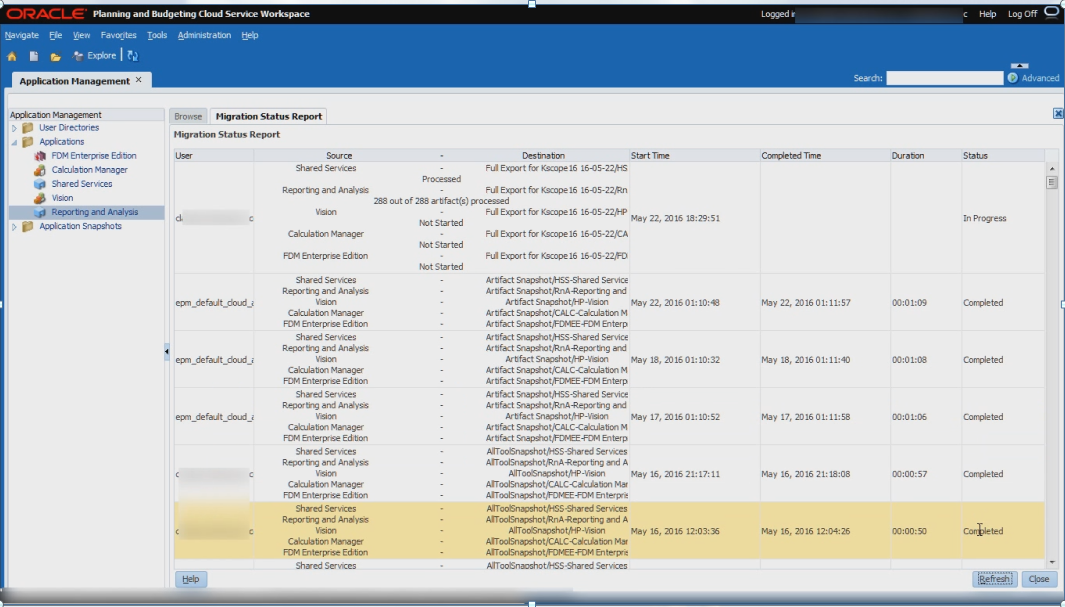1065x607 pixels.
Task: Open the Help menu in menu bar
Action: click(x=250, y=35)
